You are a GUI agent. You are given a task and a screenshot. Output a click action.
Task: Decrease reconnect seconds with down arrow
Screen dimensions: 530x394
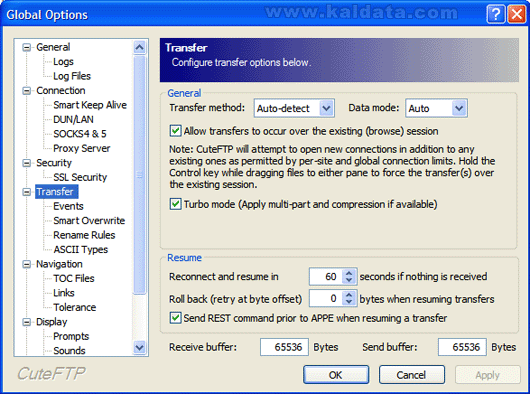point(349,281)
